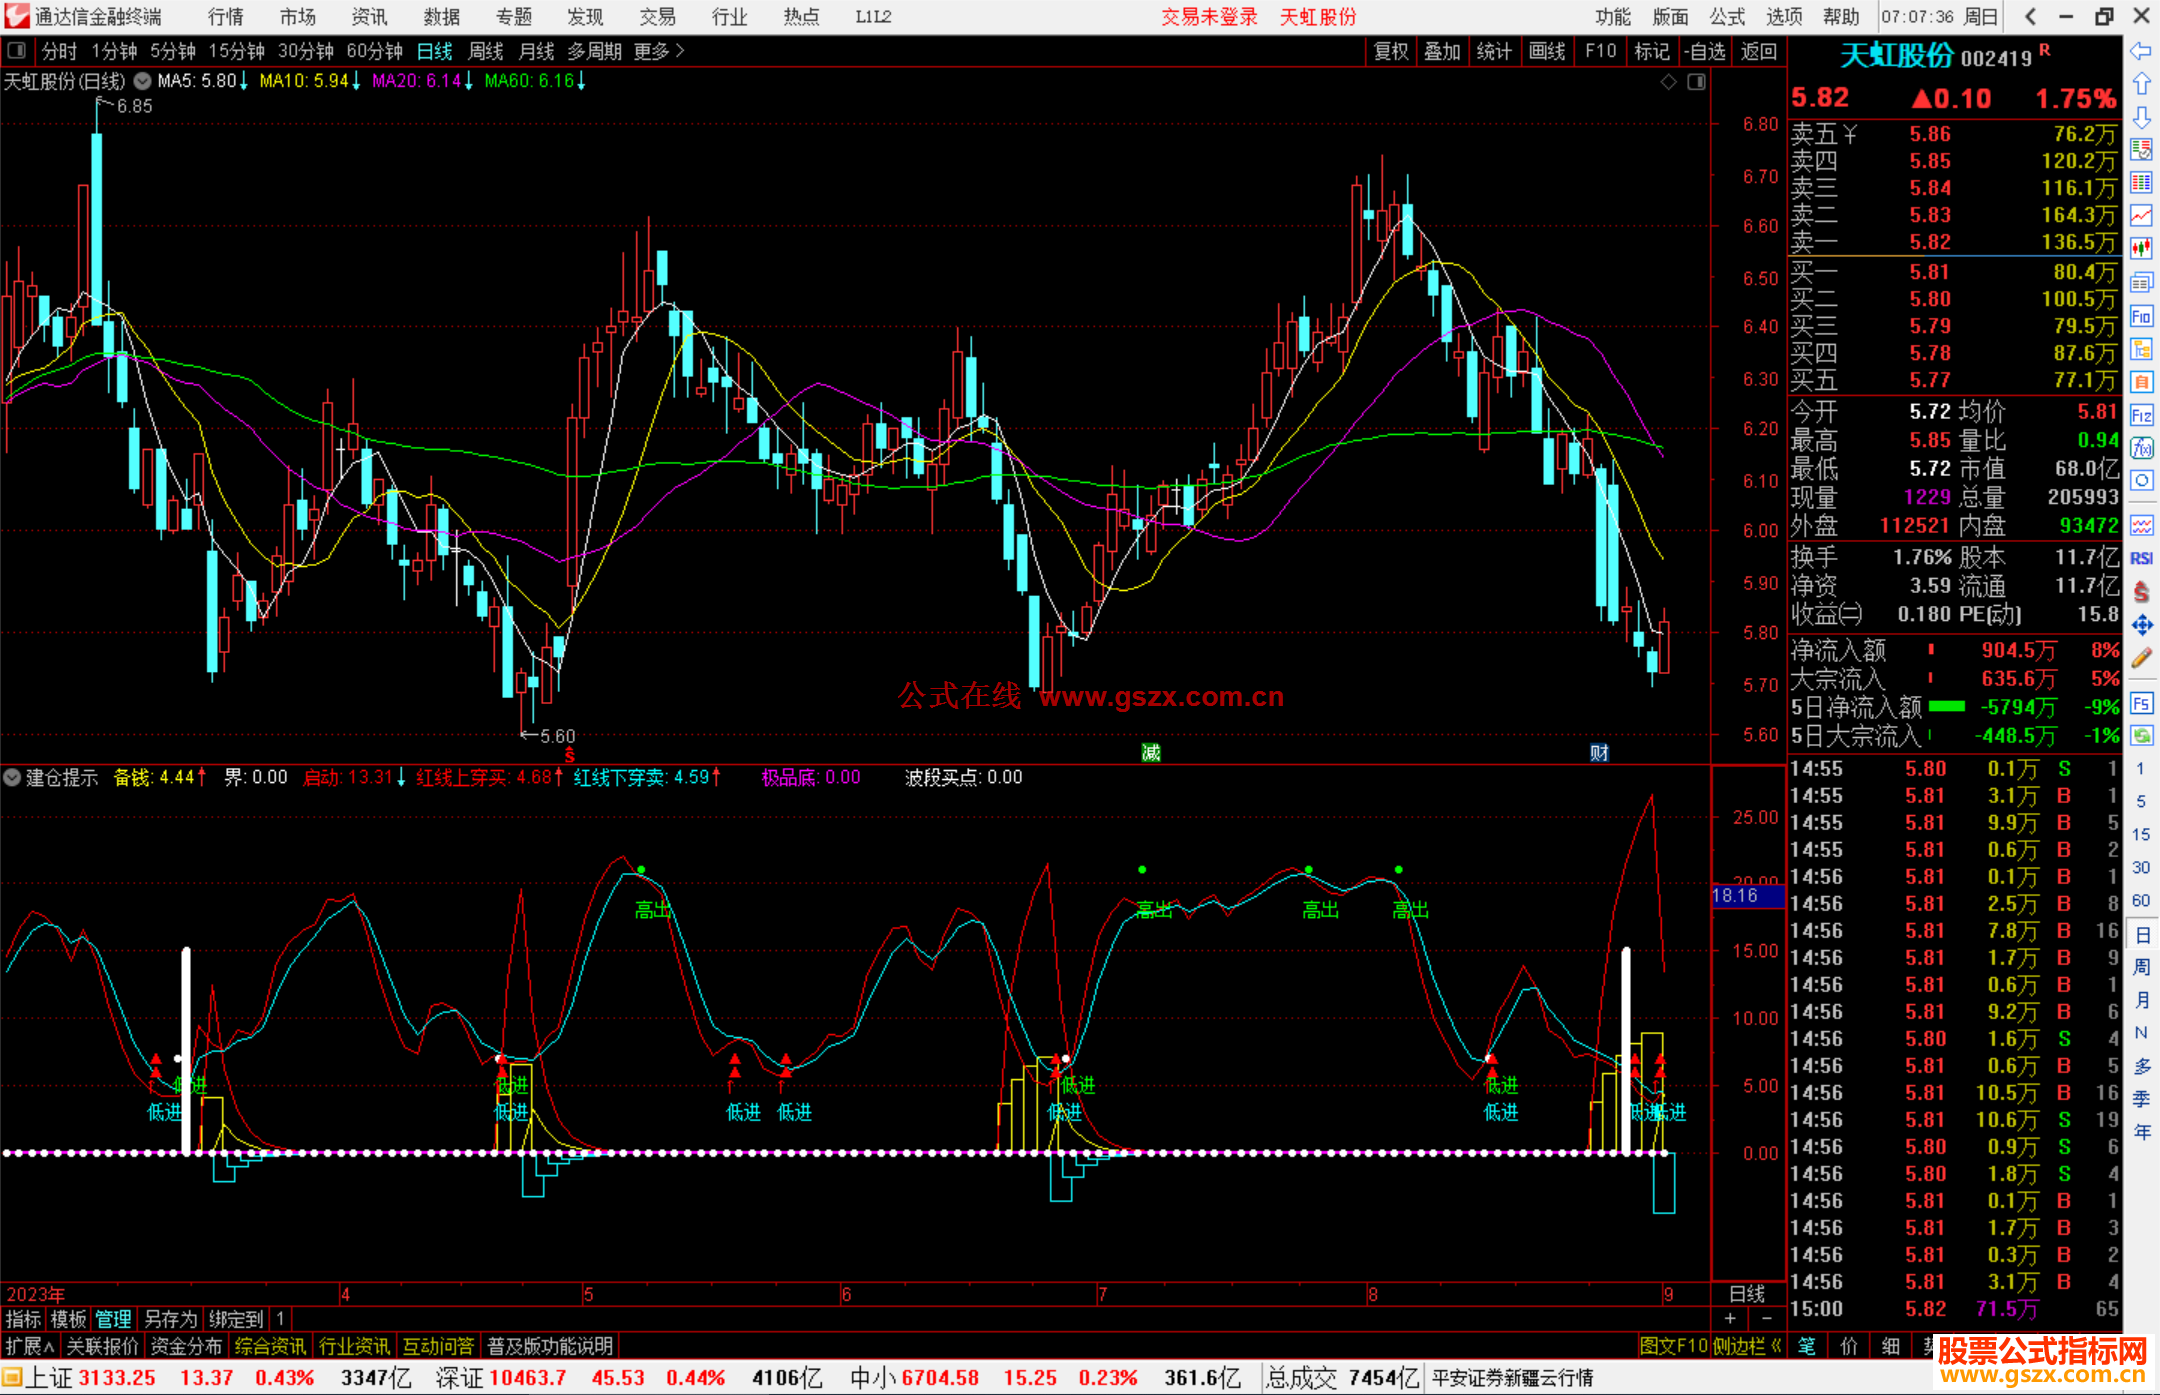This screenshot has height=1395, width=2160.
Task: Open the intraday line chart icon
Action: 2141,216
